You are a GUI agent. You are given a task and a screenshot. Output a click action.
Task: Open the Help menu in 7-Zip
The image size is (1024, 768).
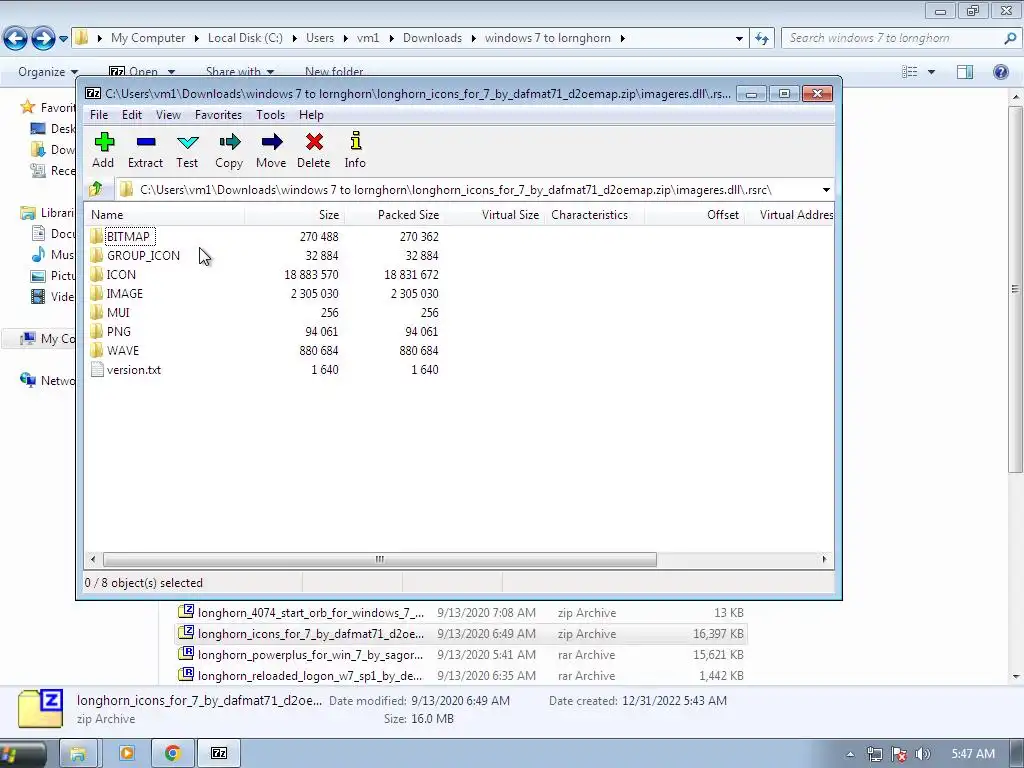[x=311, y=115]
